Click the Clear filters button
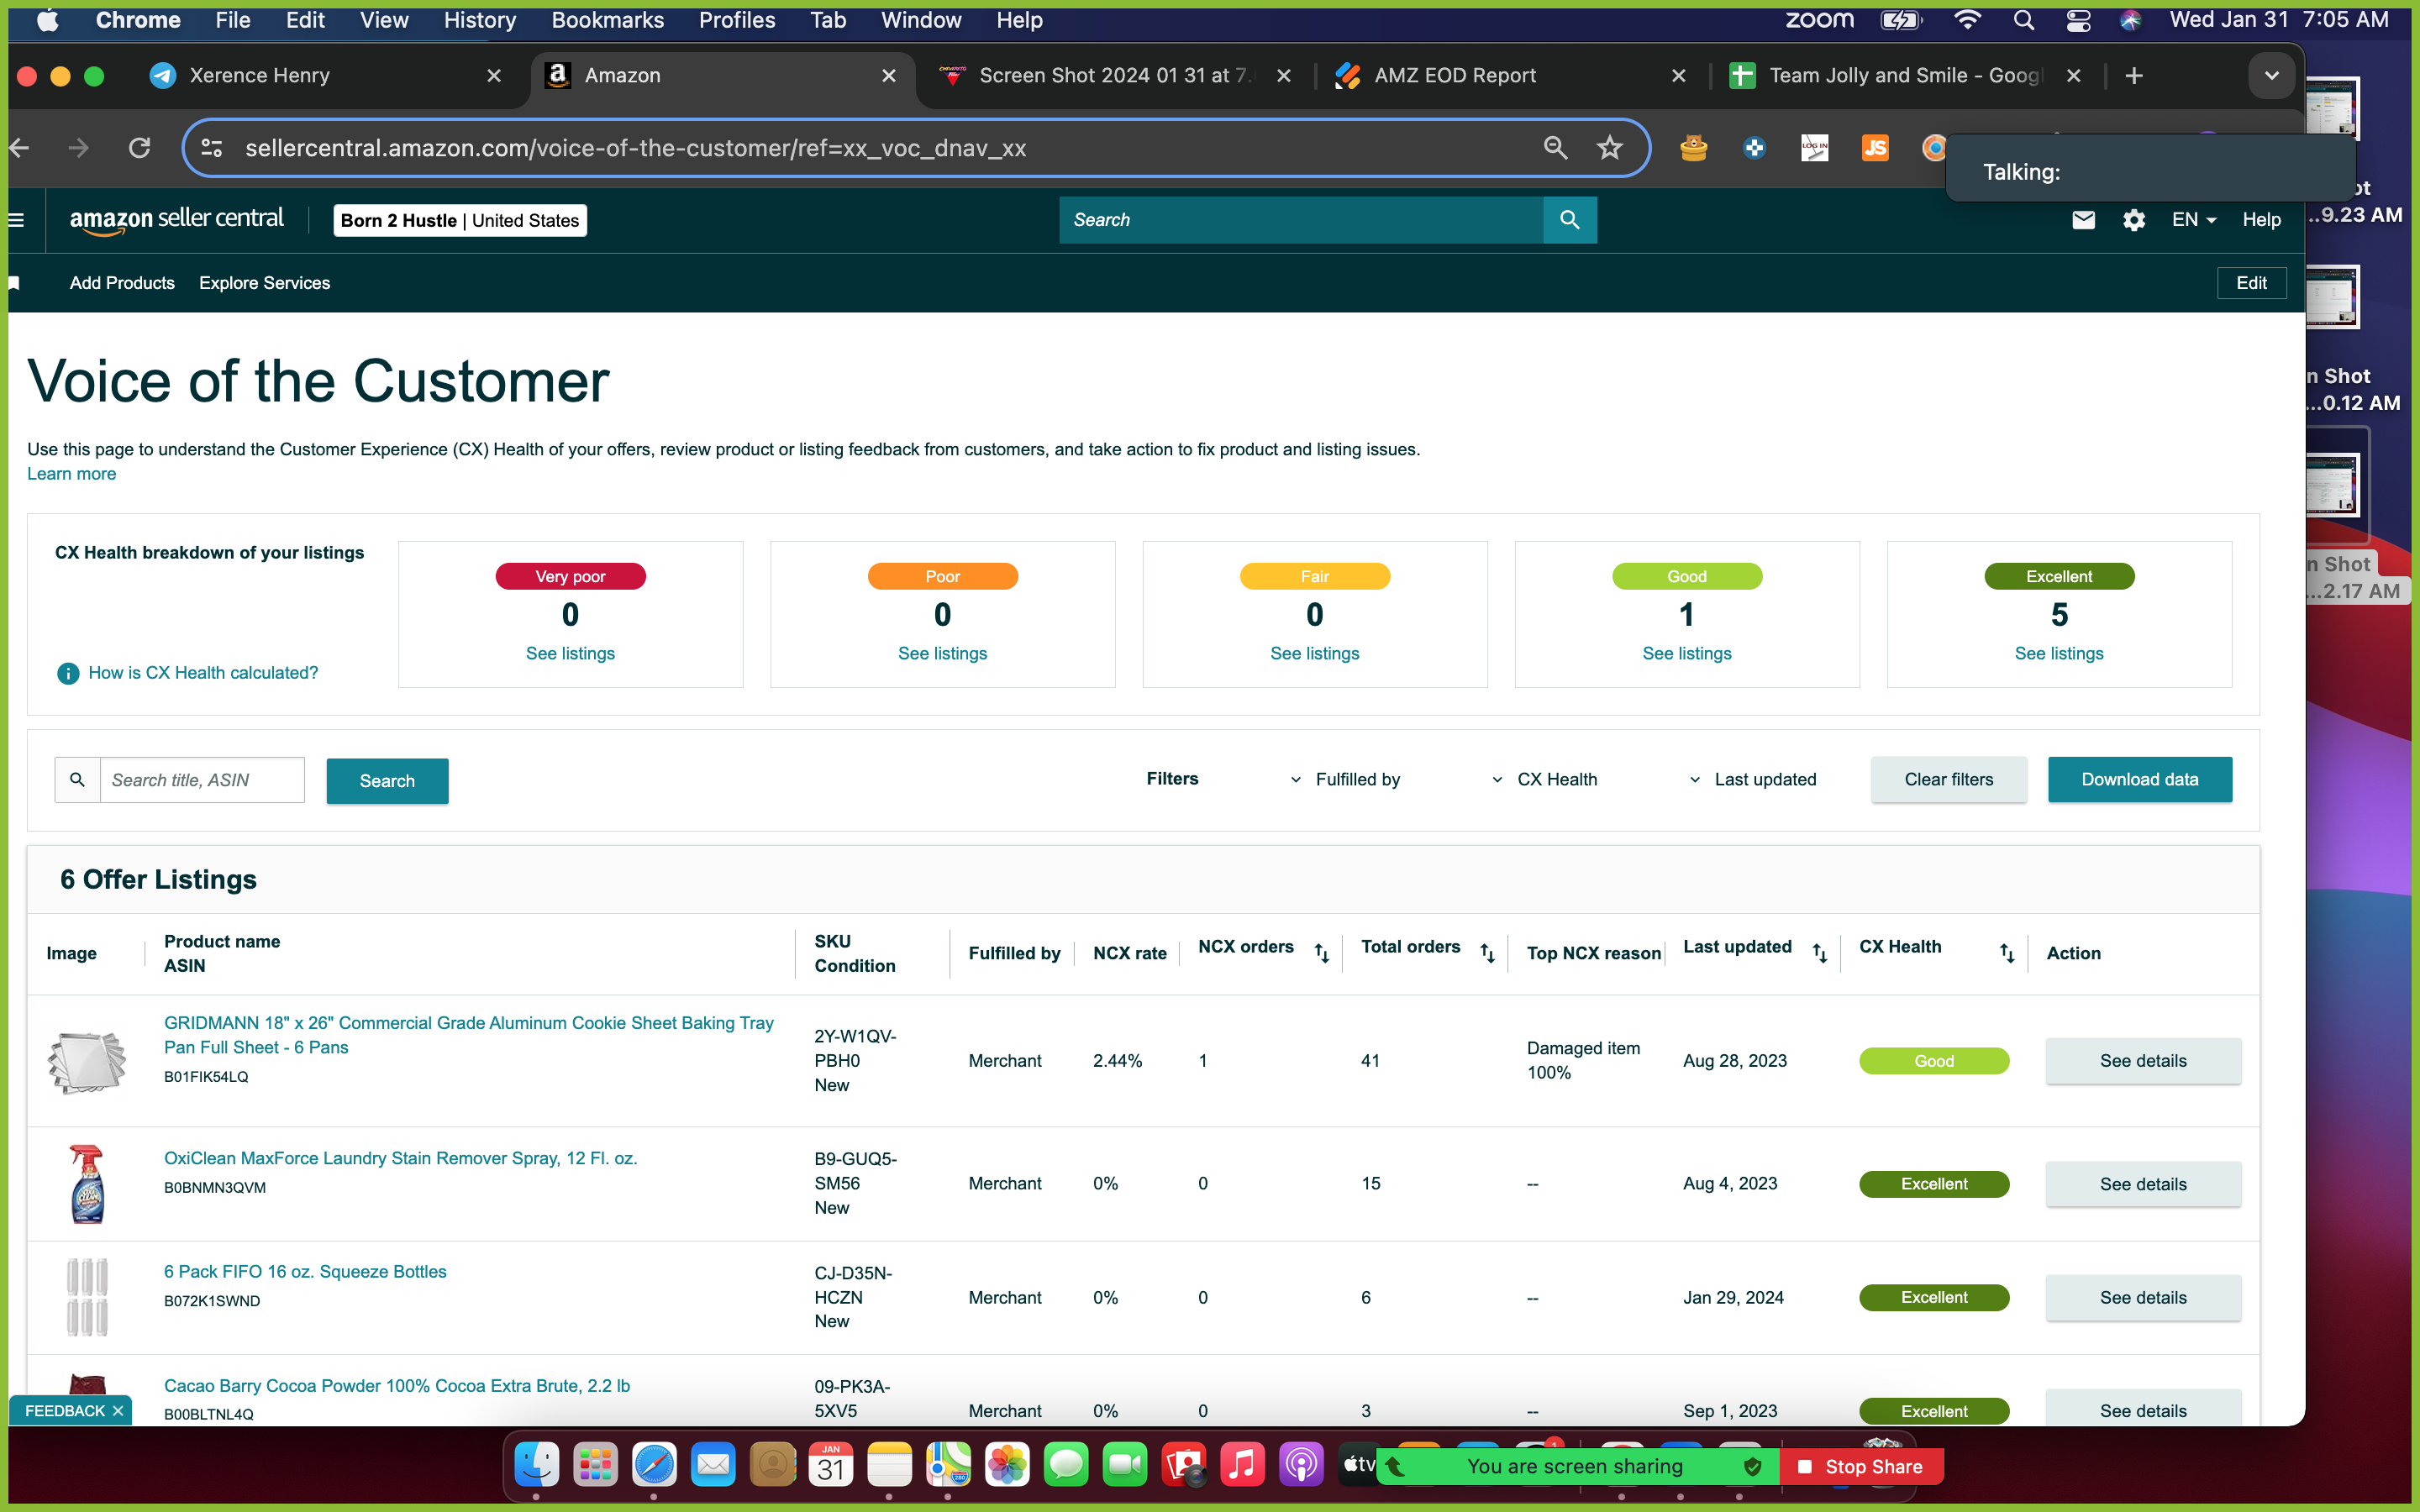The image size is (2420, 1512). (1948, 779)
